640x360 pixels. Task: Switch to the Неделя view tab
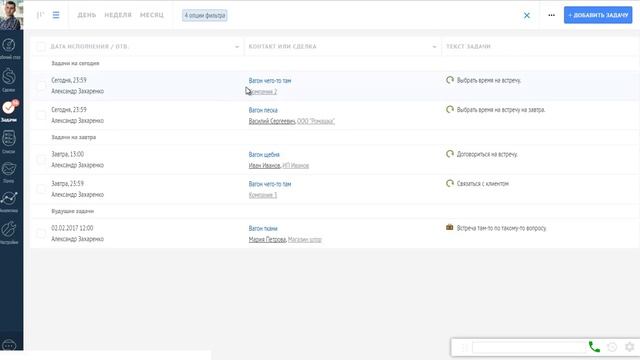(x=118, y=15)
